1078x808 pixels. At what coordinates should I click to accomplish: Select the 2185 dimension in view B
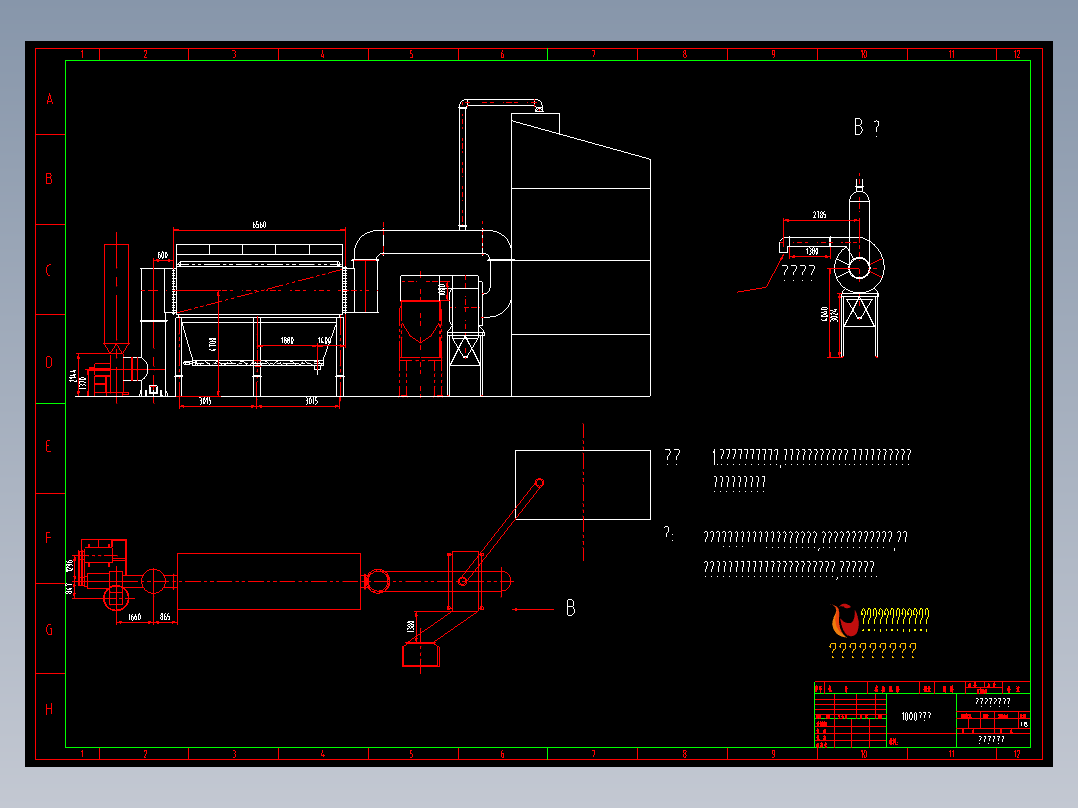(820, 215)
